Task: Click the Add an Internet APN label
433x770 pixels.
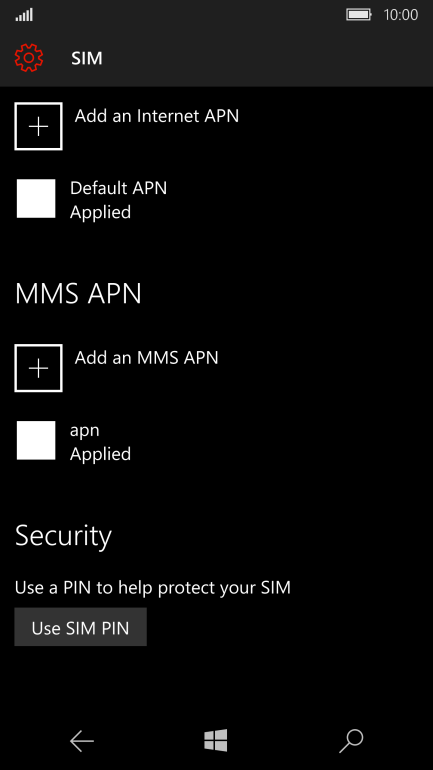Action: click(157, 116)
